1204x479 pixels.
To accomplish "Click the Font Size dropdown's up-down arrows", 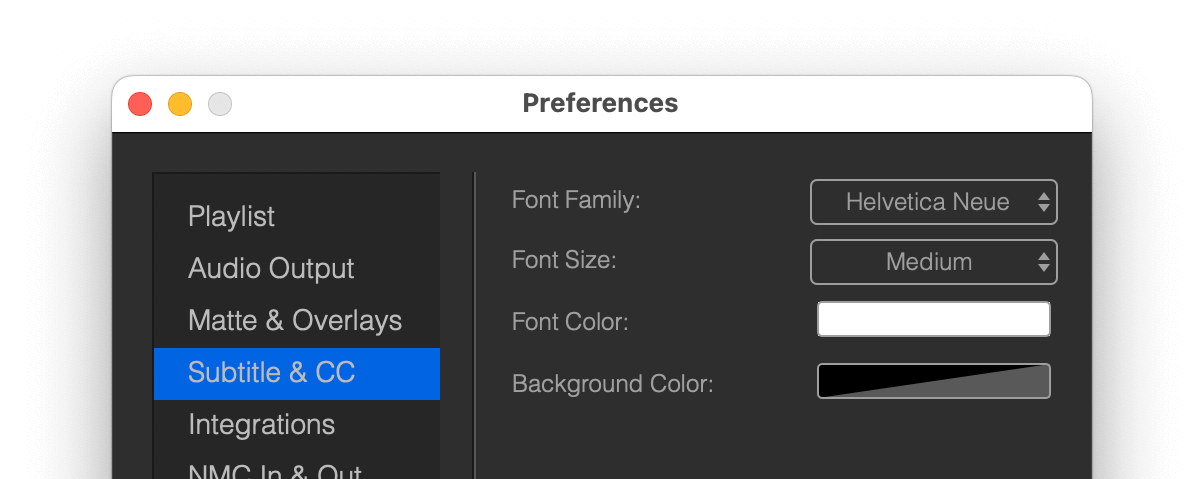I will pos(1044,262).
